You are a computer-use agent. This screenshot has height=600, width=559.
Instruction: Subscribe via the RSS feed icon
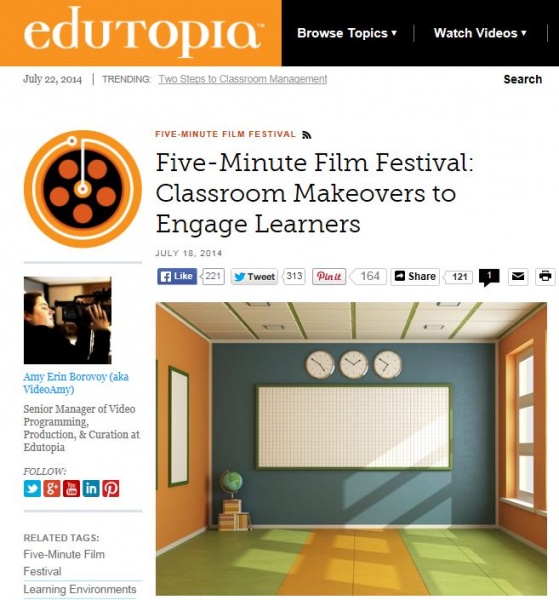click(306, 135)
